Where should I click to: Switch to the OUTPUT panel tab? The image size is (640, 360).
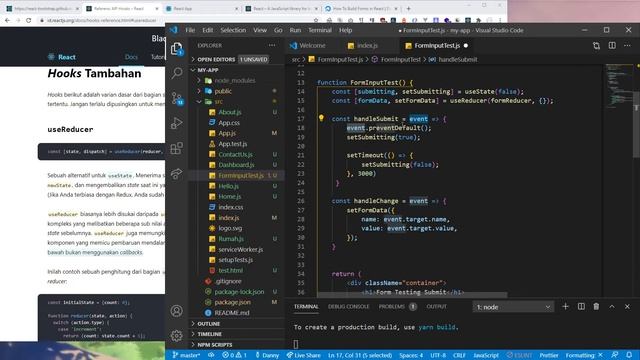436,307
